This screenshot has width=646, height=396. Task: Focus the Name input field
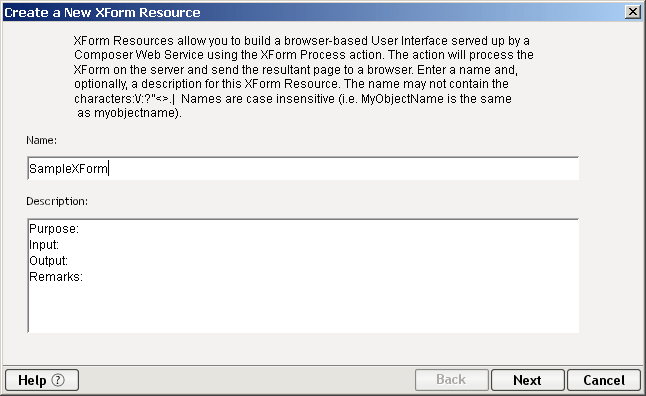[x=303, y=168]
